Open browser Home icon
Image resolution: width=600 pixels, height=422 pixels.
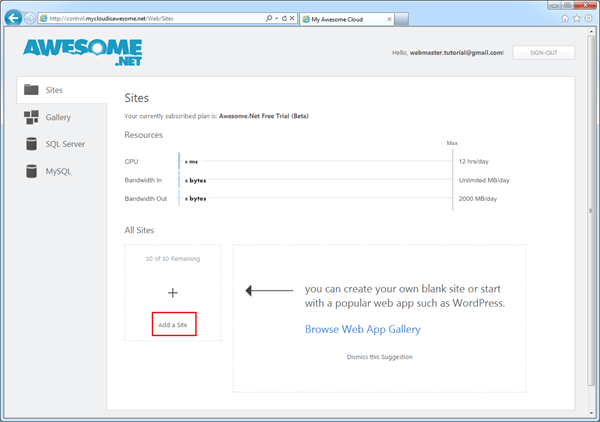point(565,18)
